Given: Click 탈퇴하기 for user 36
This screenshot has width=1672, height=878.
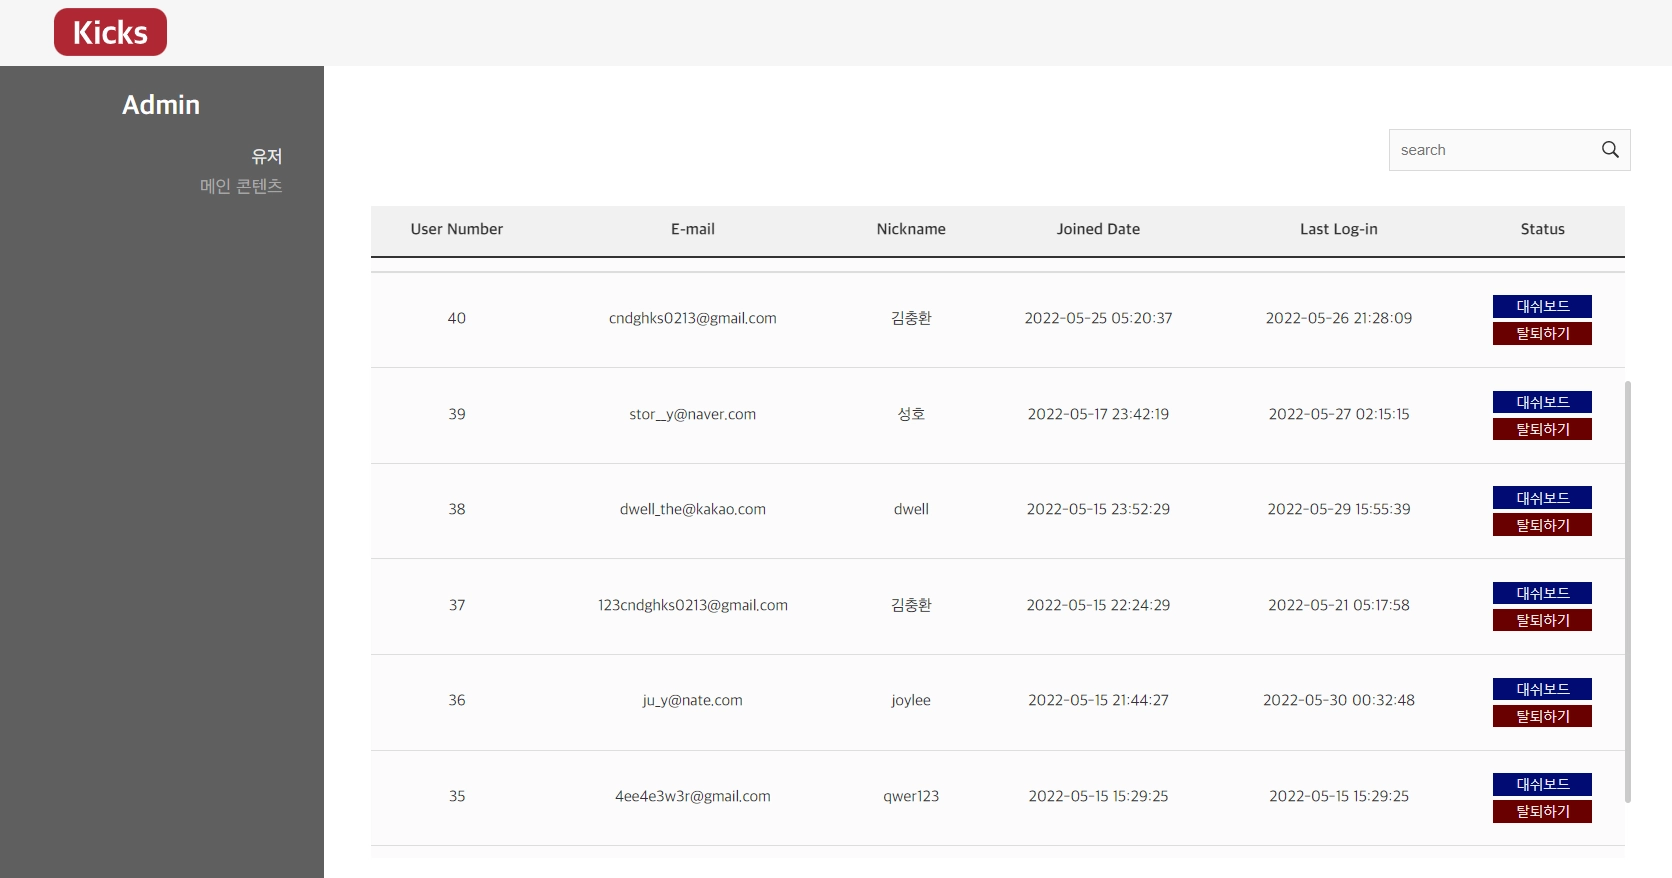Looking at the screenshot, I should point(1542,716).
